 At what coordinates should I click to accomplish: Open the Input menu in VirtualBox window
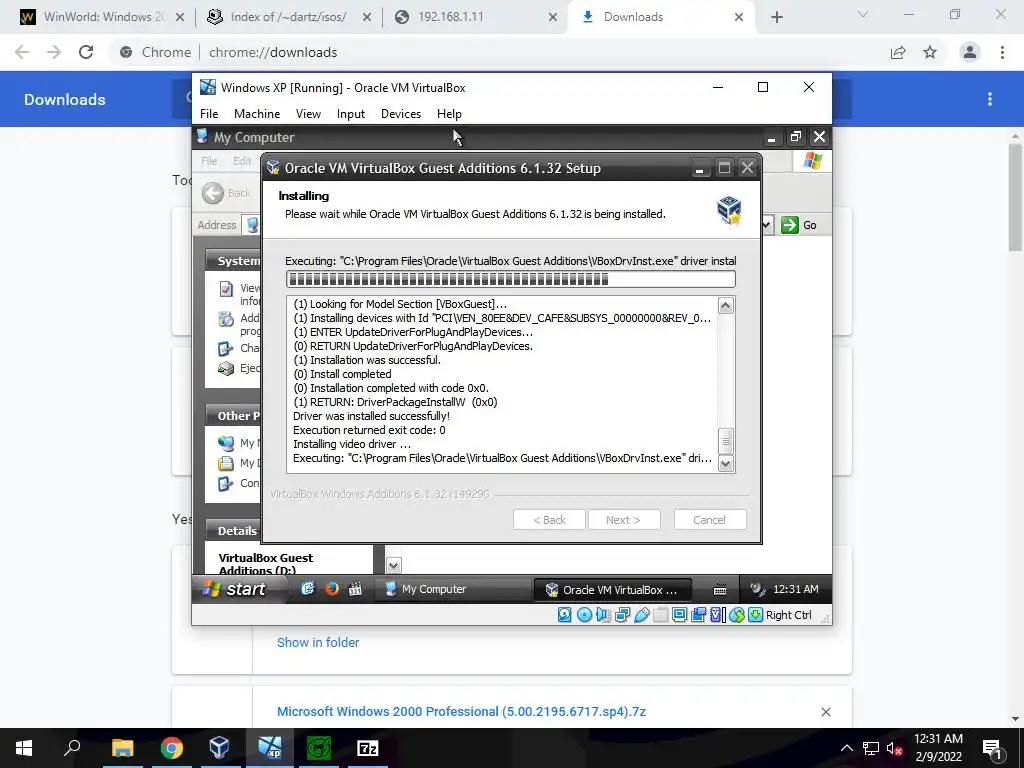pos(351,114)
